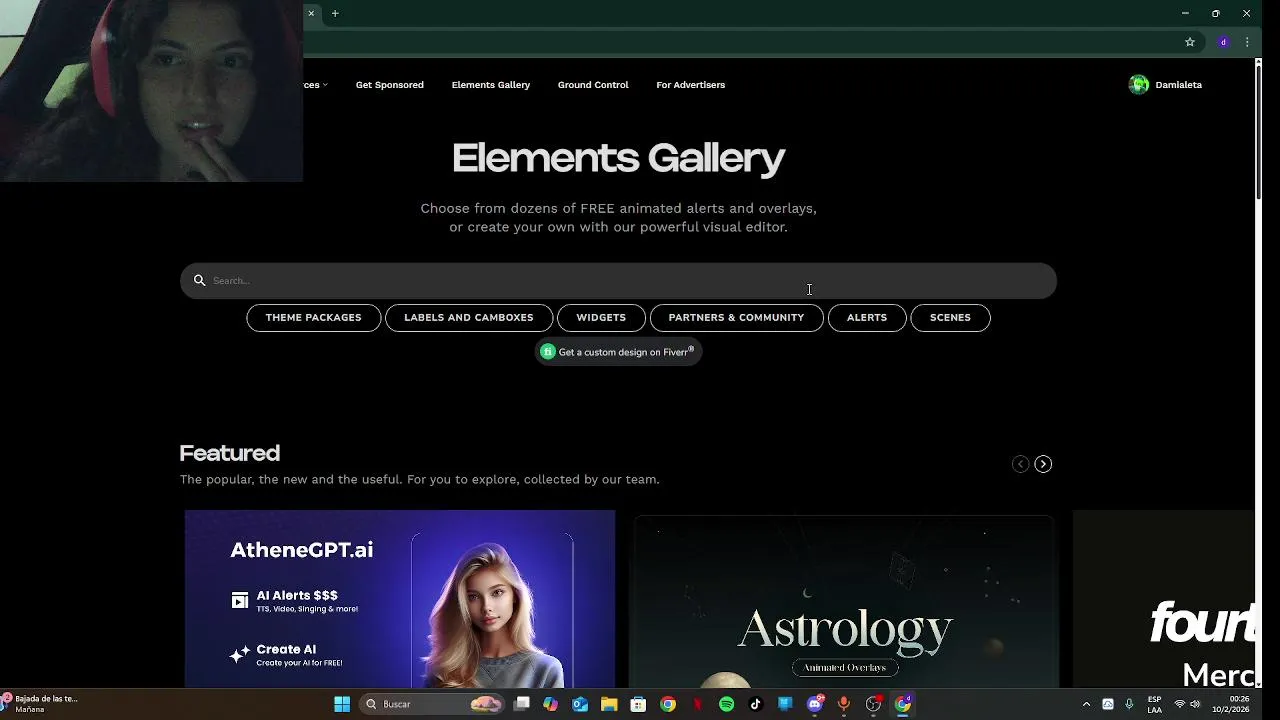Viewport: 1280px width, 720px height.
Task: Open the first Chrome taskbar icon
Action: pyautogui.click(x=668, y=704)
